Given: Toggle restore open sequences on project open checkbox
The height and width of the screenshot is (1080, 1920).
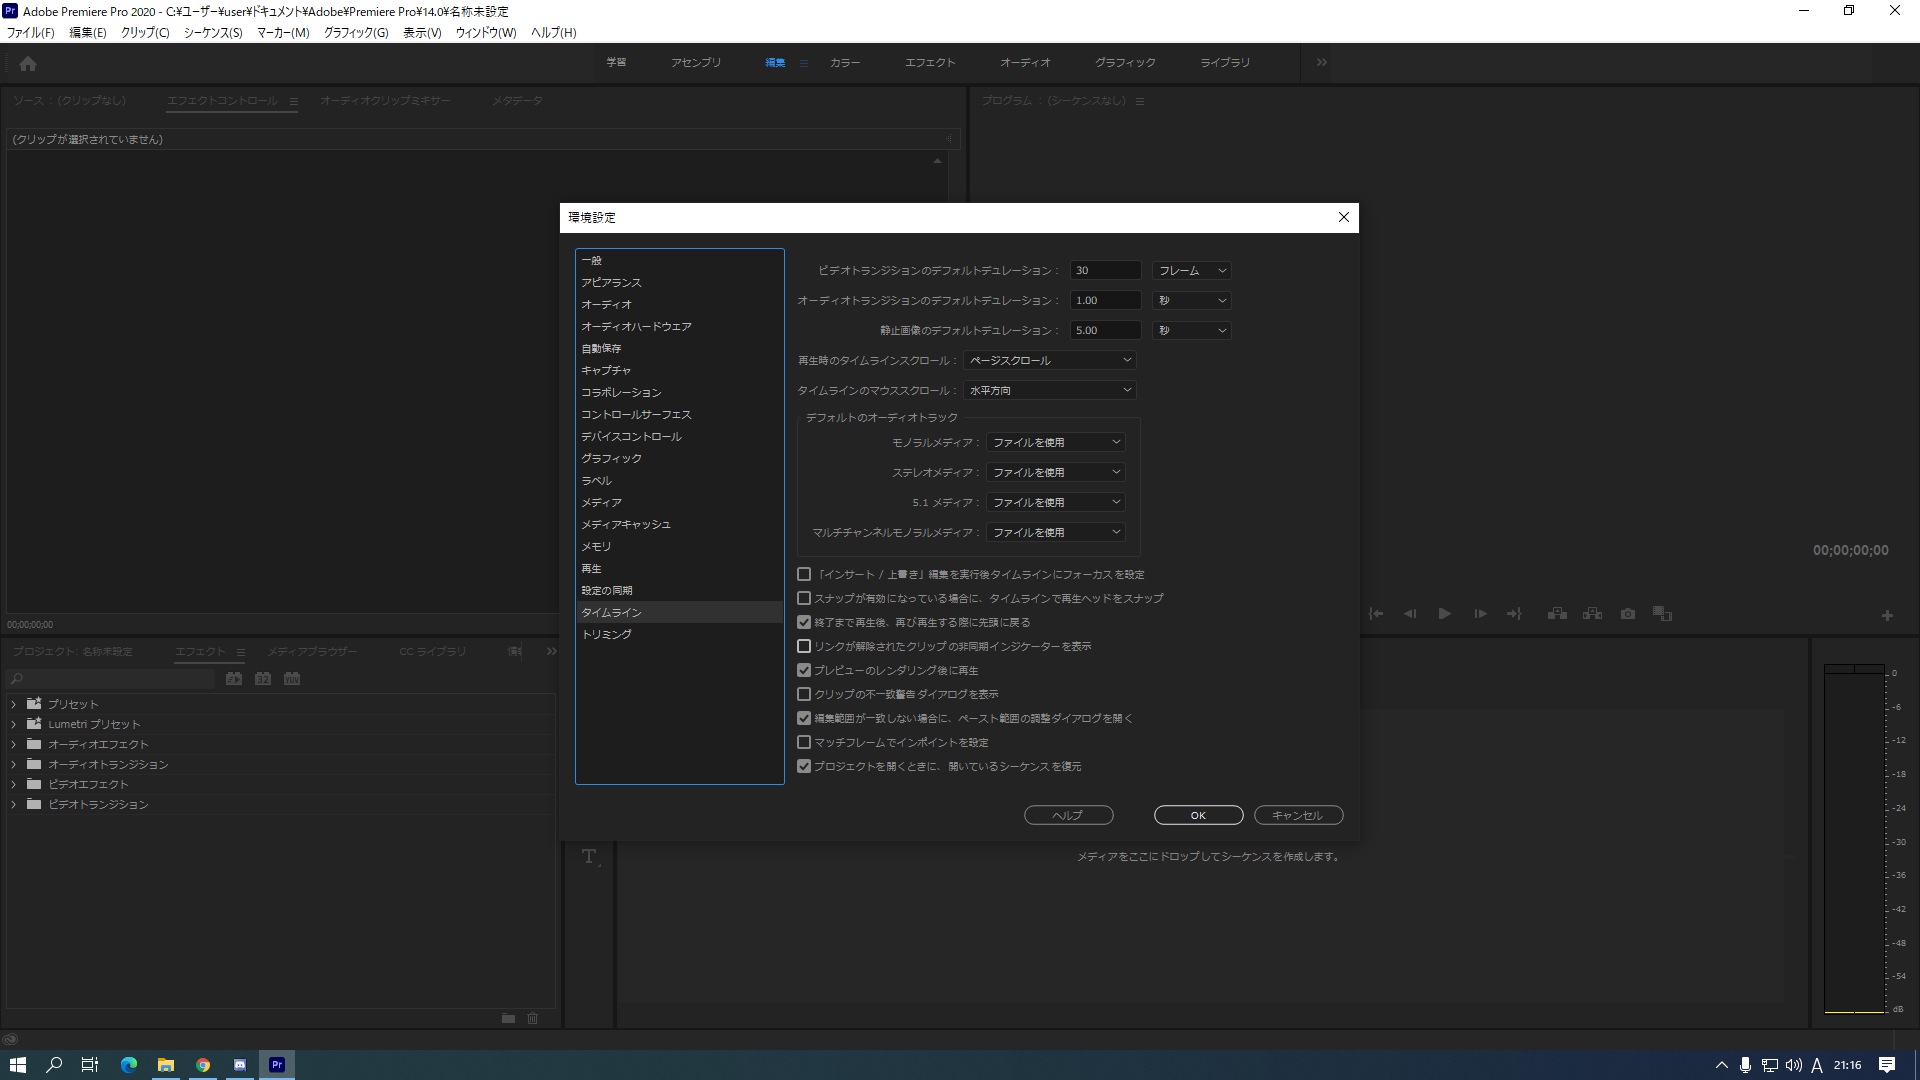Looking at the screenshot, I should coord(804,766).
